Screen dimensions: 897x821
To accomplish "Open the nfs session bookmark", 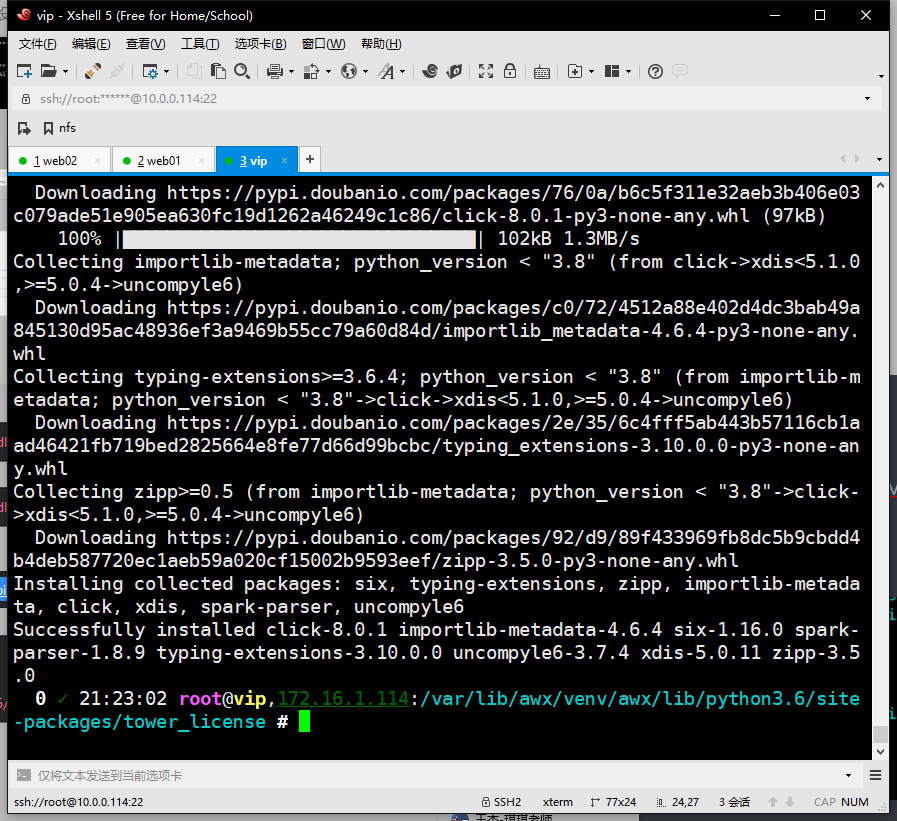I will point(62,128).
